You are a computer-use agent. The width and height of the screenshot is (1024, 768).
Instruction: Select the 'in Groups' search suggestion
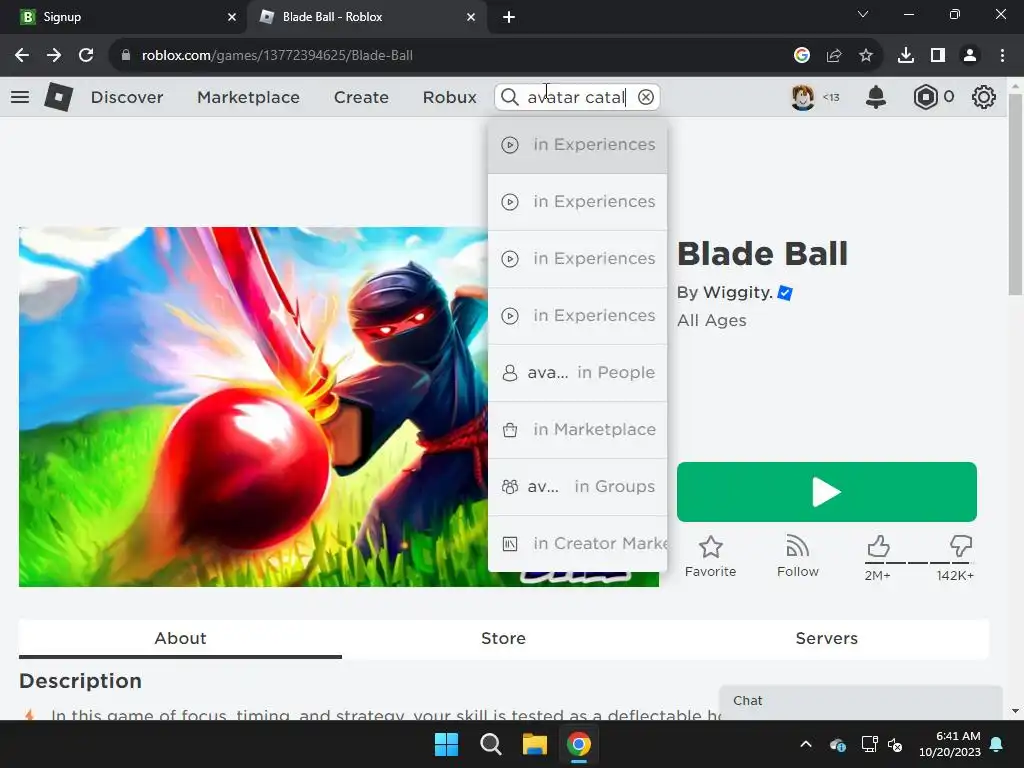click(x=577, y=487)
